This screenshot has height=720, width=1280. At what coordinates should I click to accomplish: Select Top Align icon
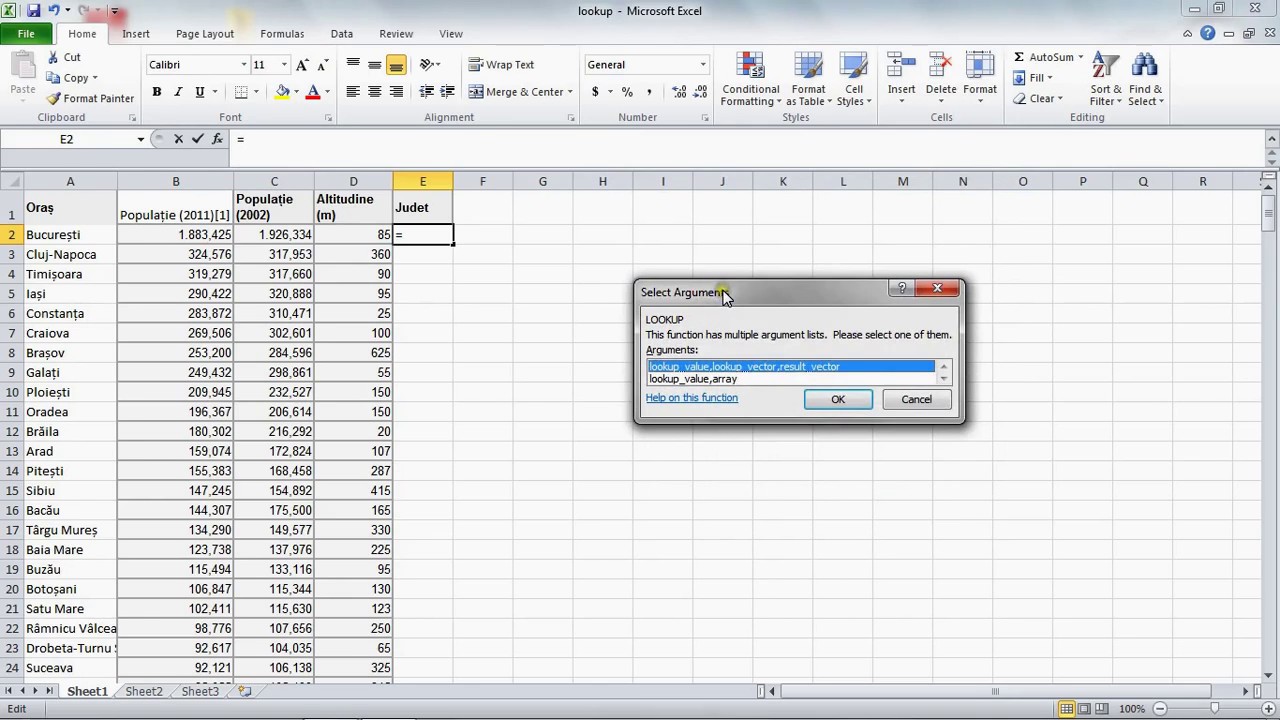click(353, 65)
